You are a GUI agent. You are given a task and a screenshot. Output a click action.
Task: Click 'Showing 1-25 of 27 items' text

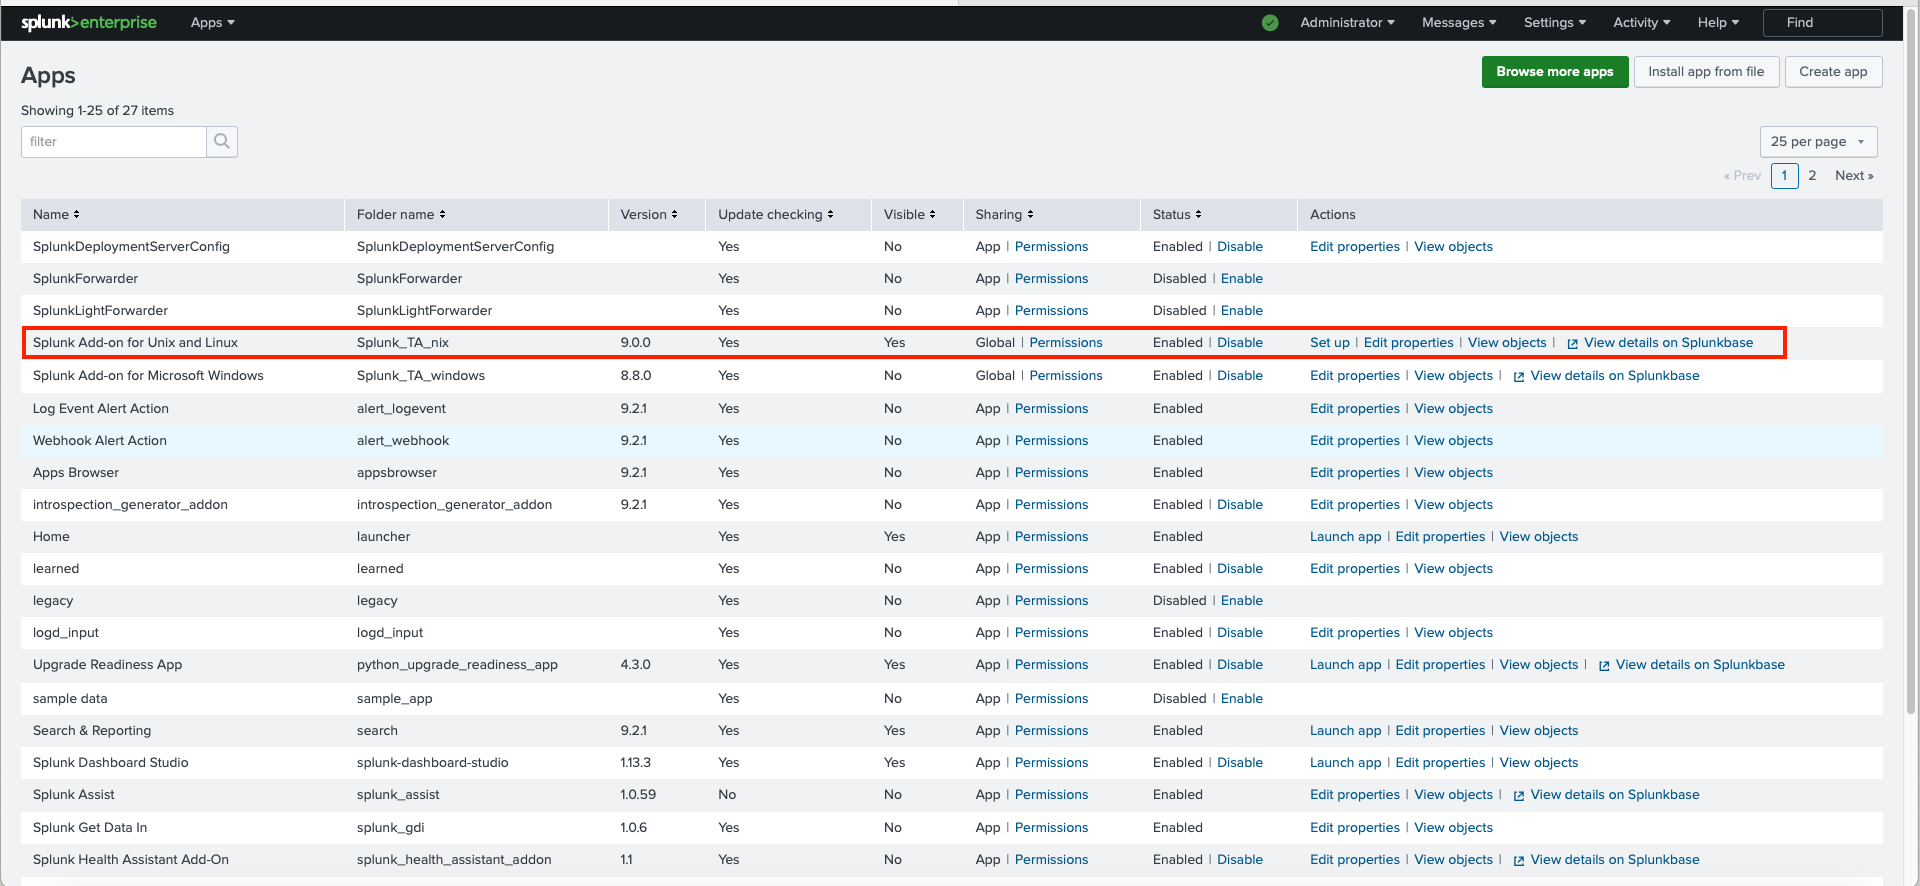[97, 110]
